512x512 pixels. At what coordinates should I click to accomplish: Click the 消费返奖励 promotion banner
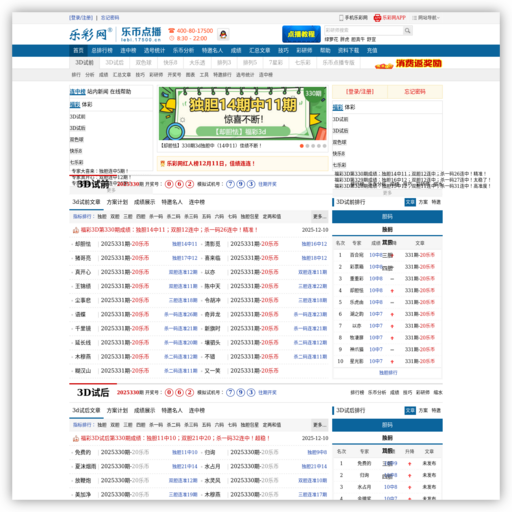pyautogui.click(x=408, y=63)
